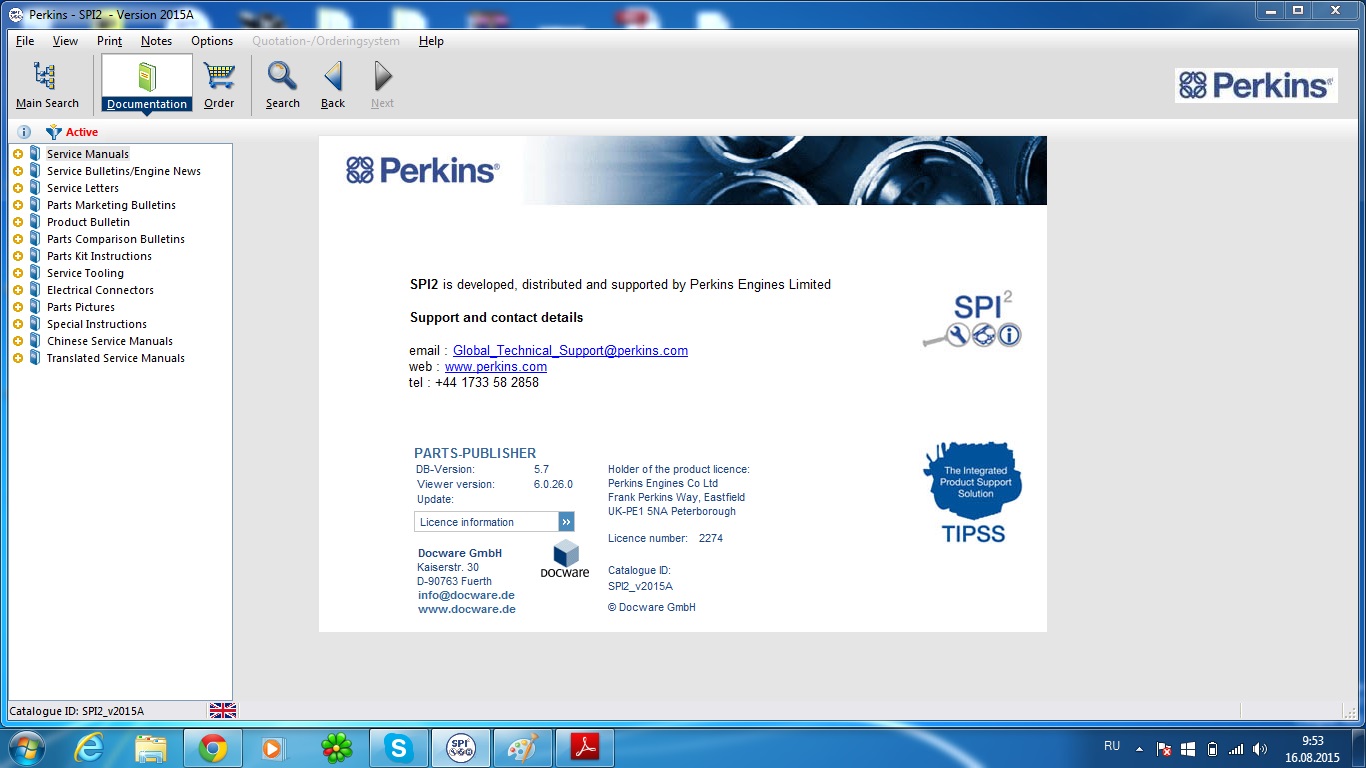Click the book icon beside Translated Service Manuals

point(35,358)
